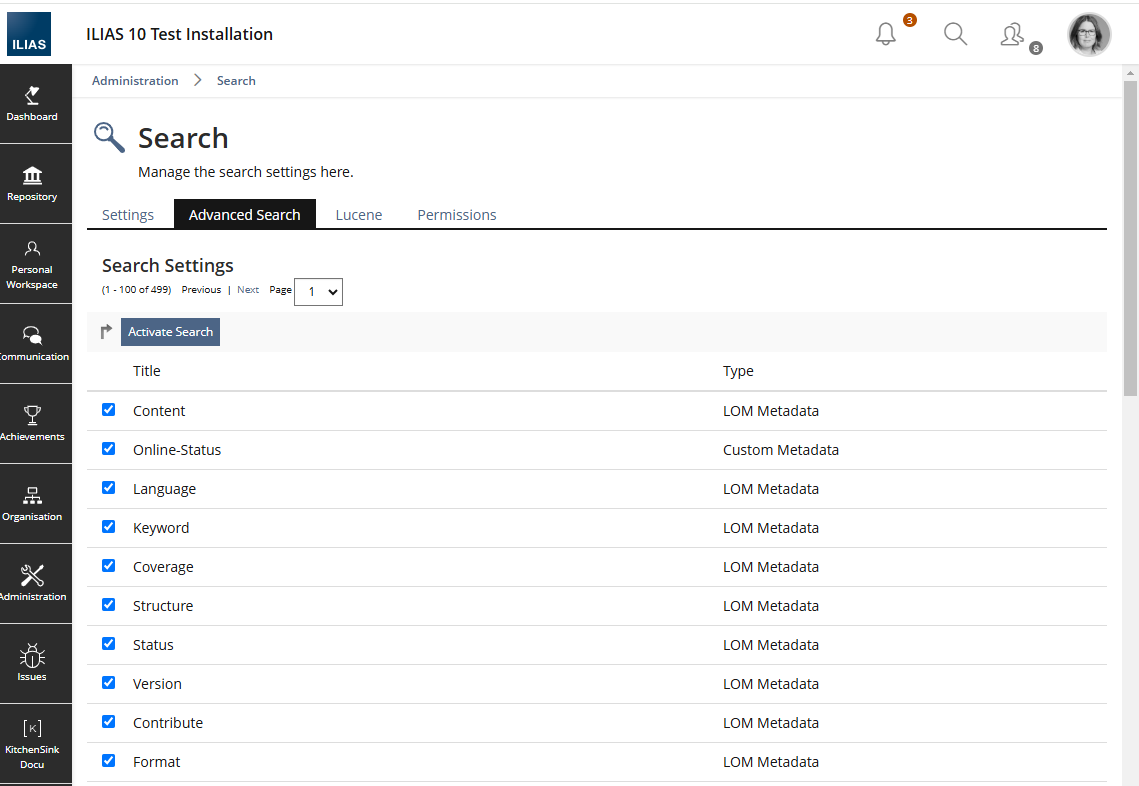Click the Administration breadcrumb link
This screenshot has width=1139, height=786.
click(x=135, y=81)
